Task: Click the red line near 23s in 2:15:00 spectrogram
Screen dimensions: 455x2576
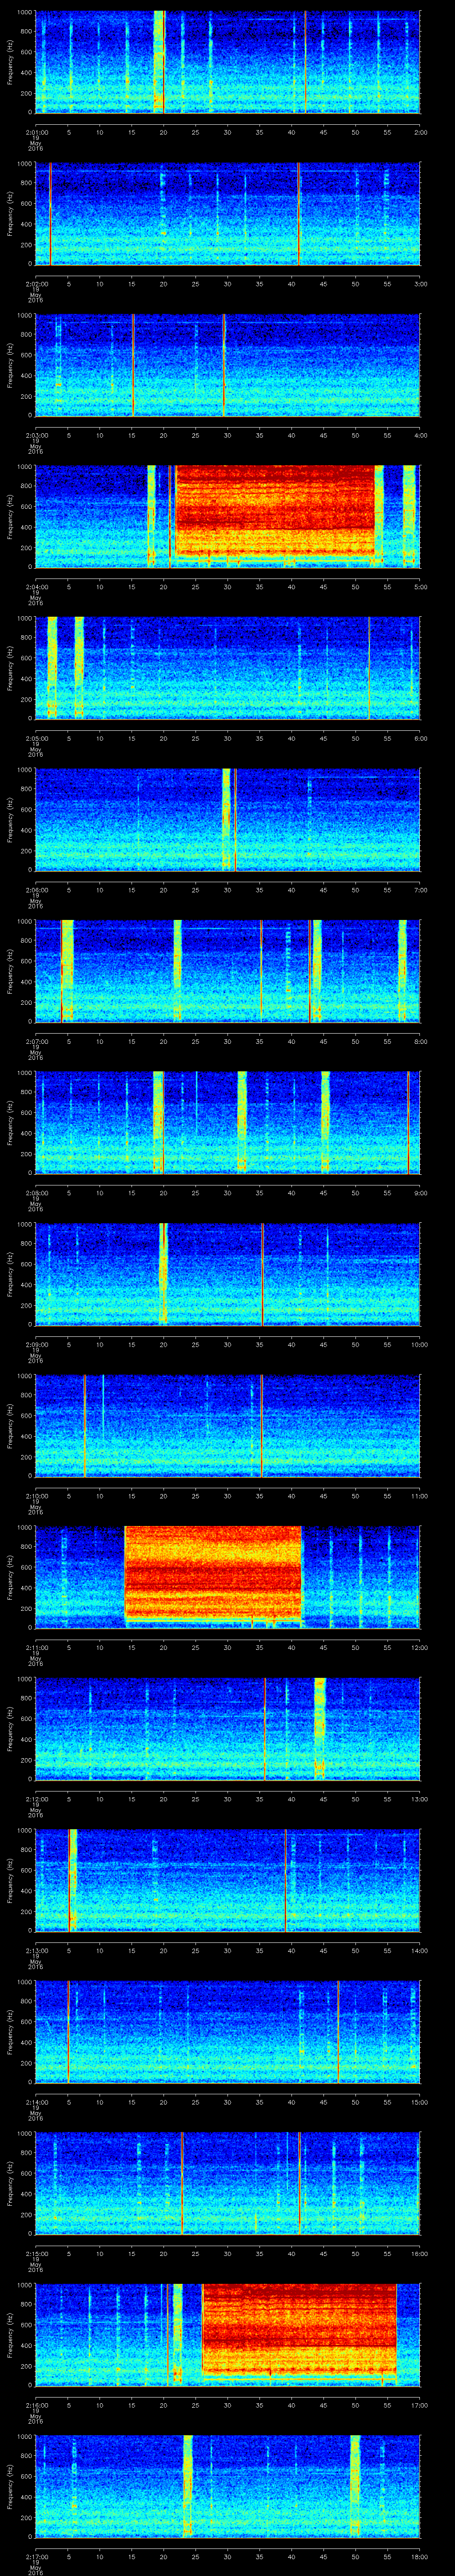Action: pyautogui.click(x=182, y=2183)
